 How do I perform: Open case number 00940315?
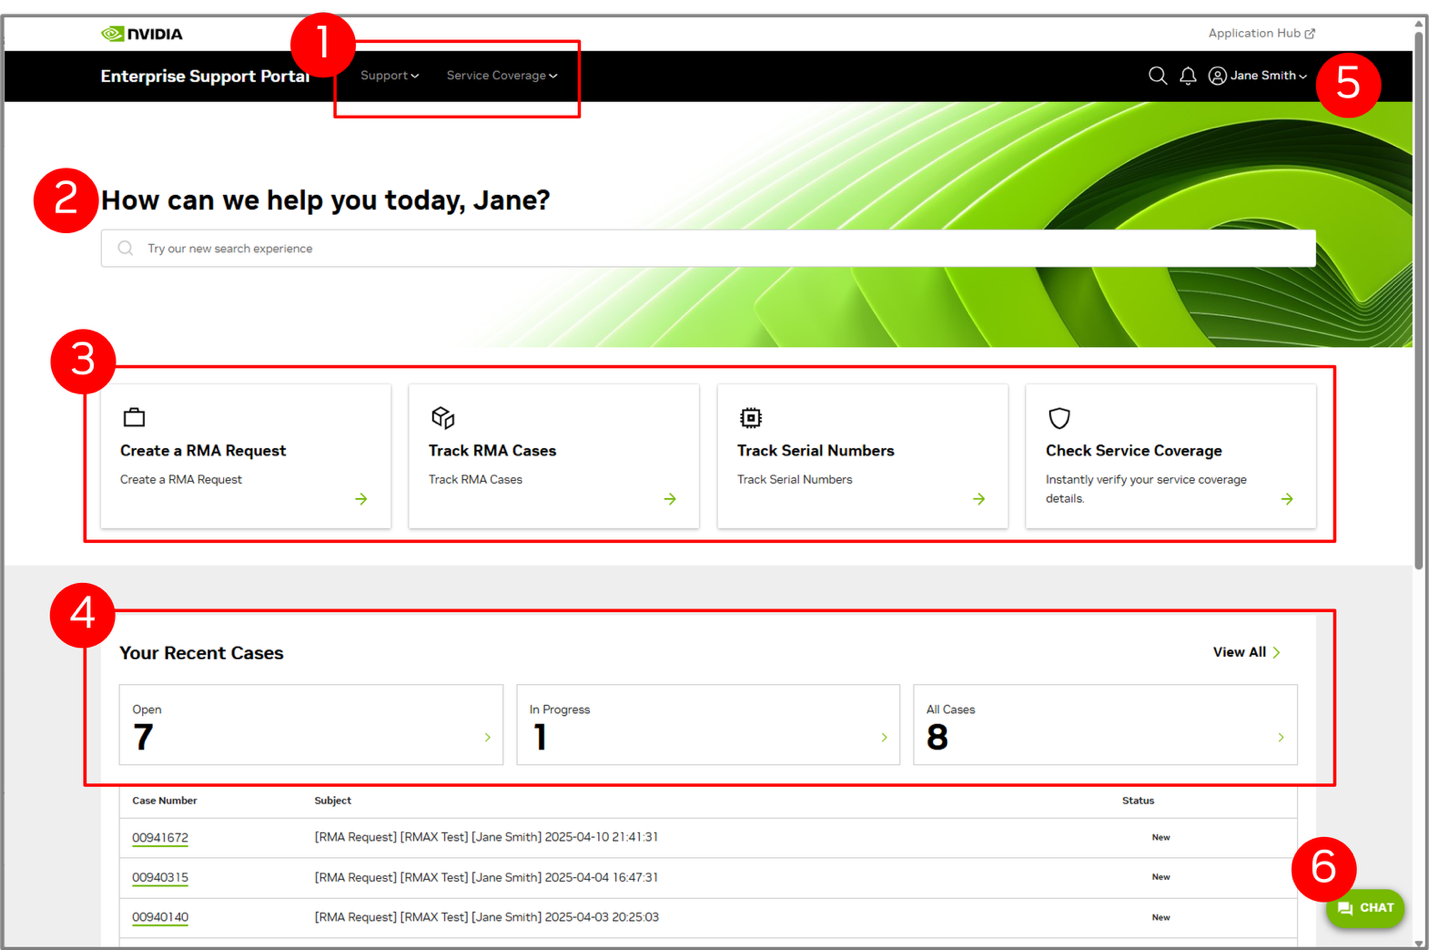(160, 878)
